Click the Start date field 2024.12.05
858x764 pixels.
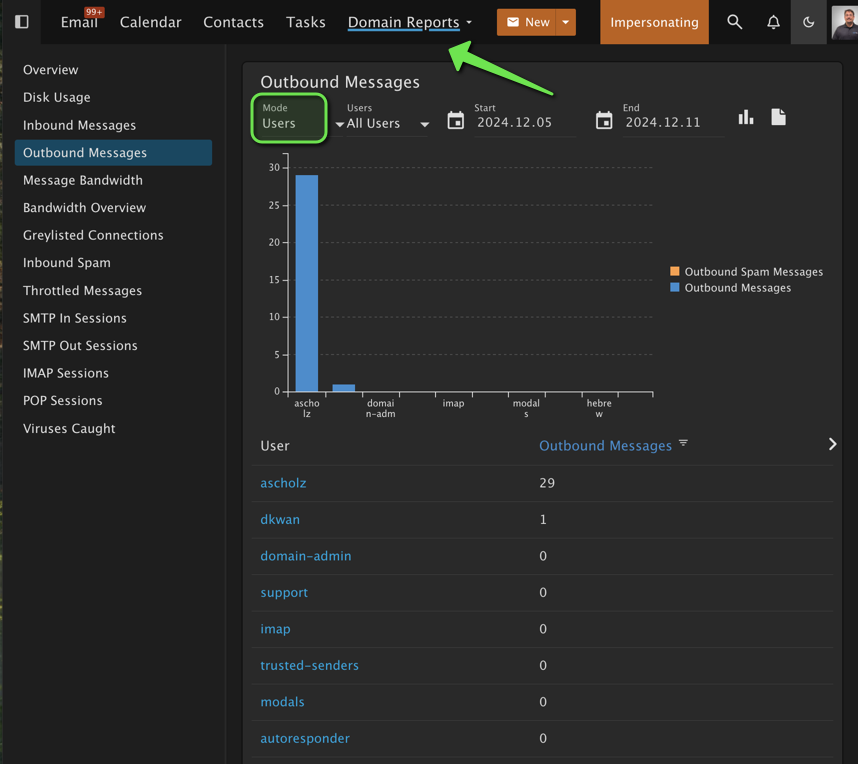(513, 123)
